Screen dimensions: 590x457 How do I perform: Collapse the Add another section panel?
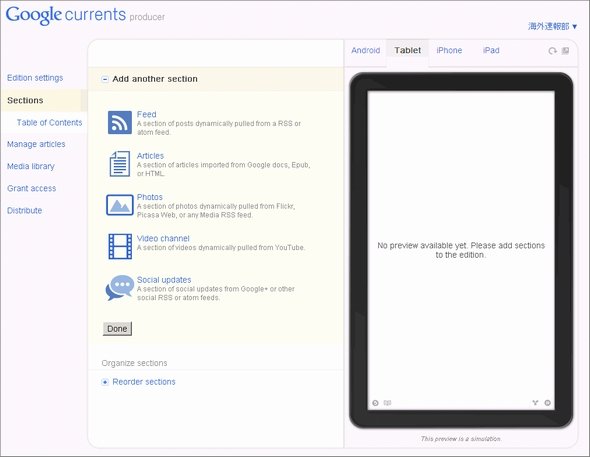105,79
